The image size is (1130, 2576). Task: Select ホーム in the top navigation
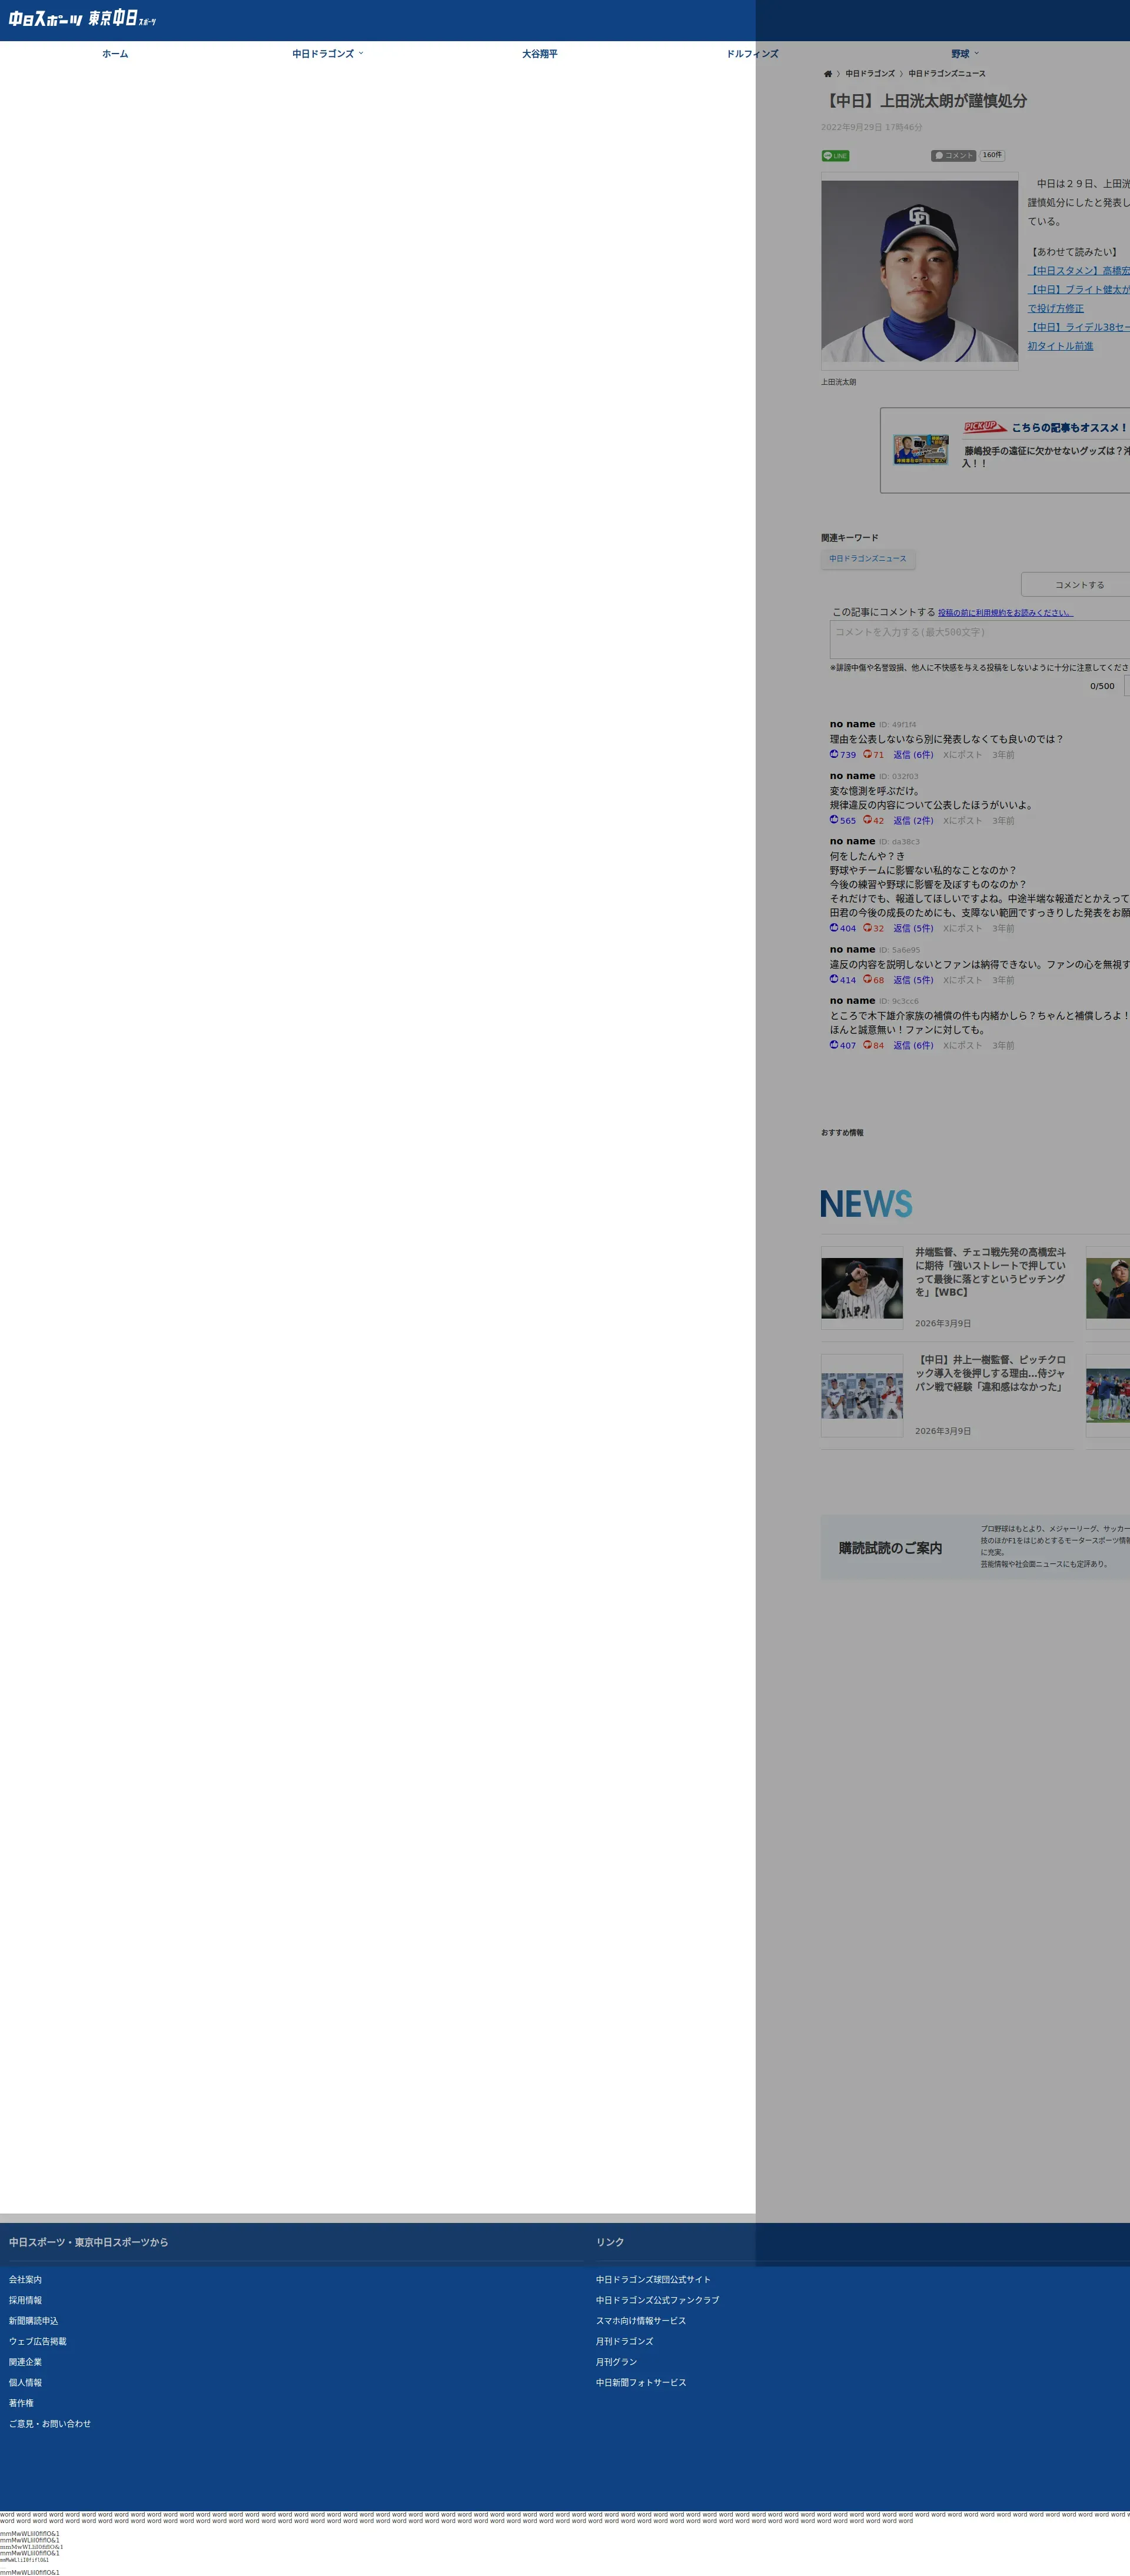115,54
